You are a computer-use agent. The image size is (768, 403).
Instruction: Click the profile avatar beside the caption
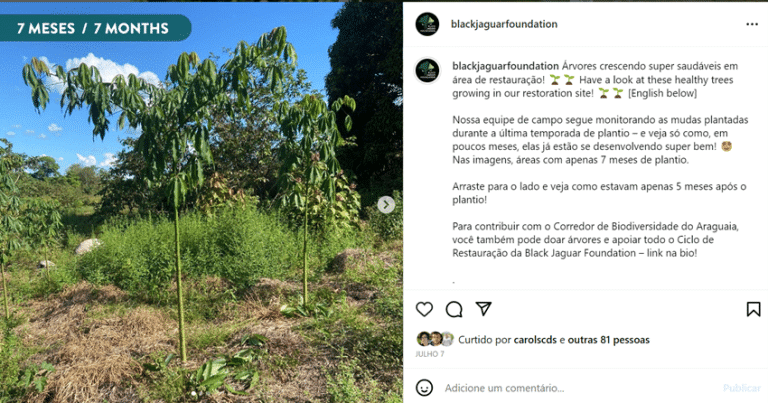click(427, 70)
